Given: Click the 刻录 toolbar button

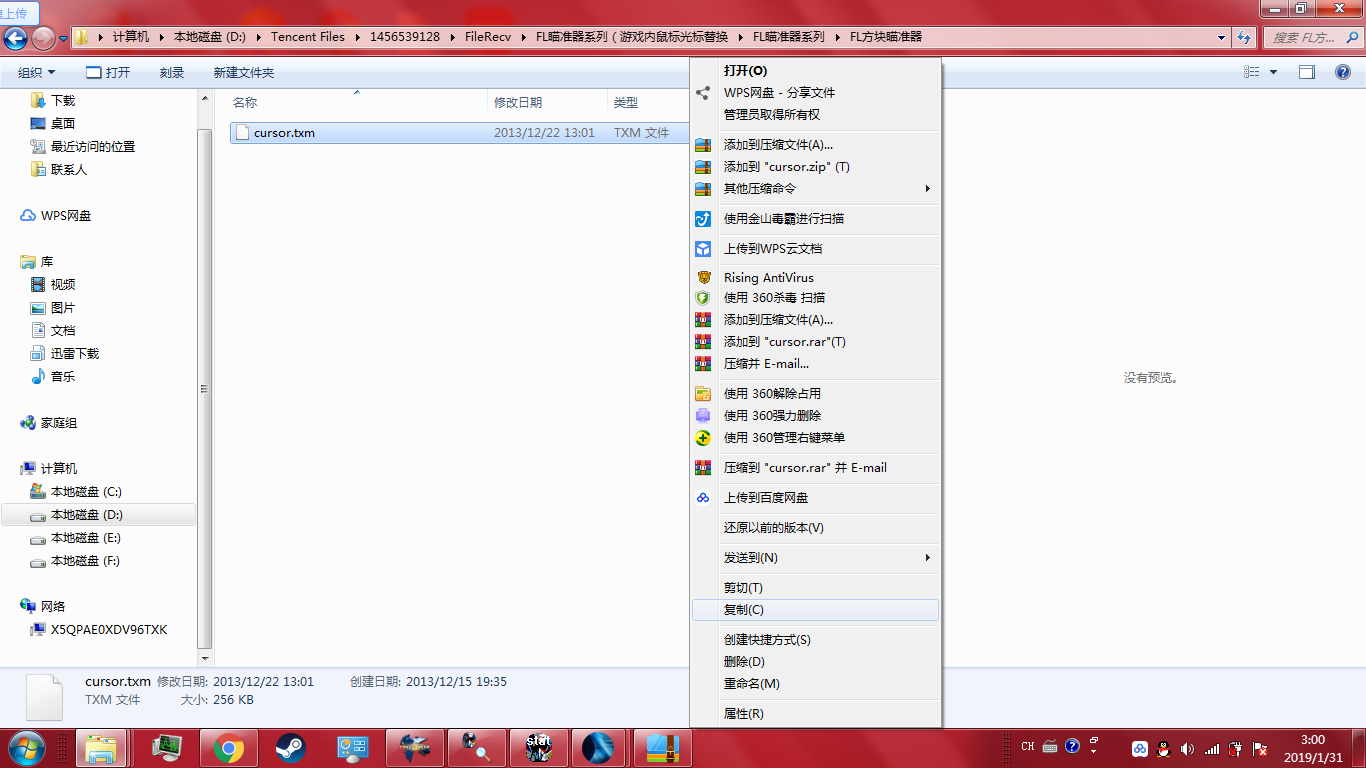Looking at the screenshot, I should tap(172, 73).
